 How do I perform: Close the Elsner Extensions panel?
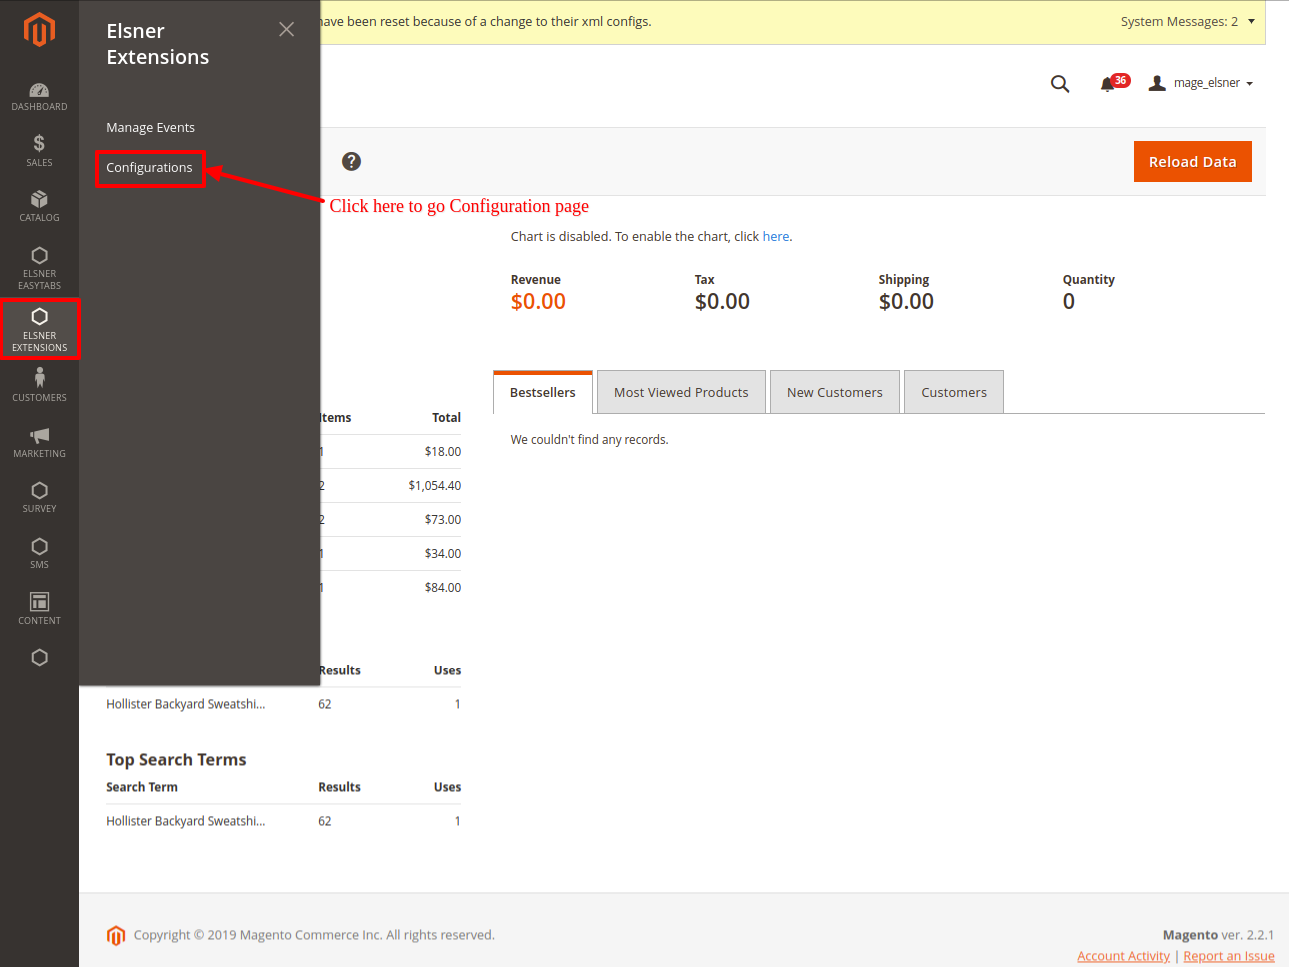pos(286,30)
